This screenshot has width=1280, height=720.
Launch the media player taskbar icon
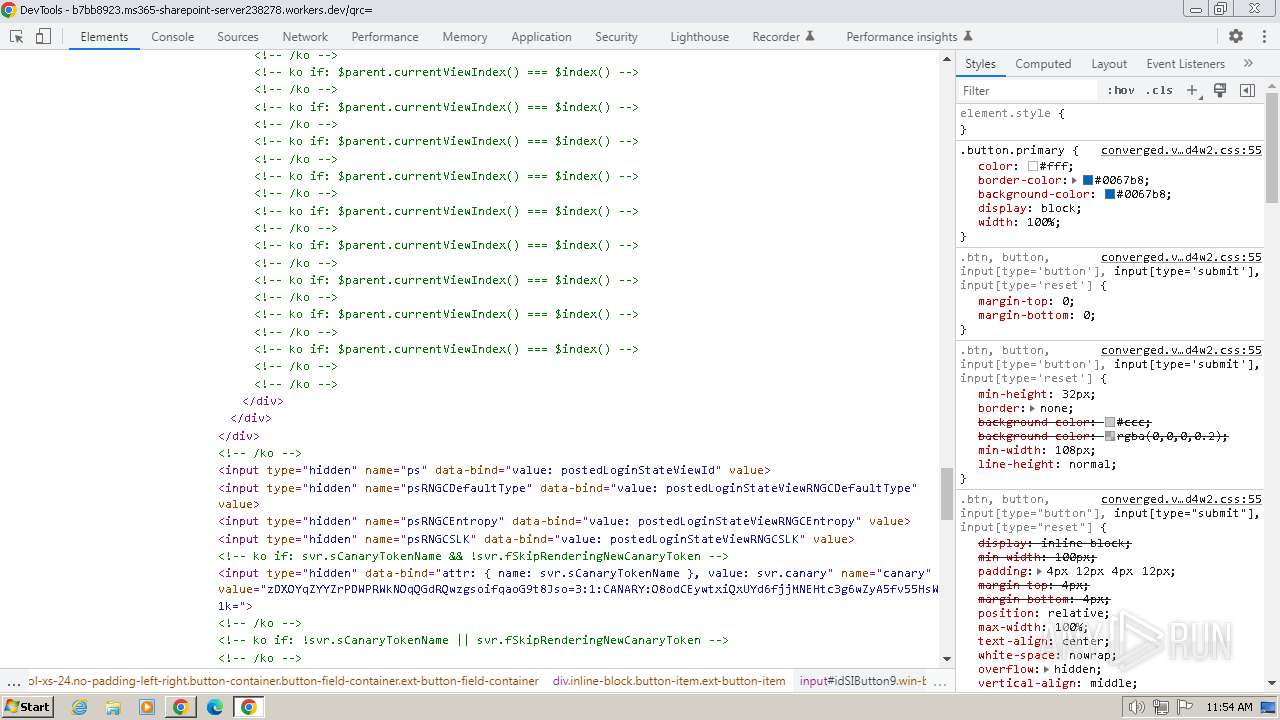(x=147, y=707)
